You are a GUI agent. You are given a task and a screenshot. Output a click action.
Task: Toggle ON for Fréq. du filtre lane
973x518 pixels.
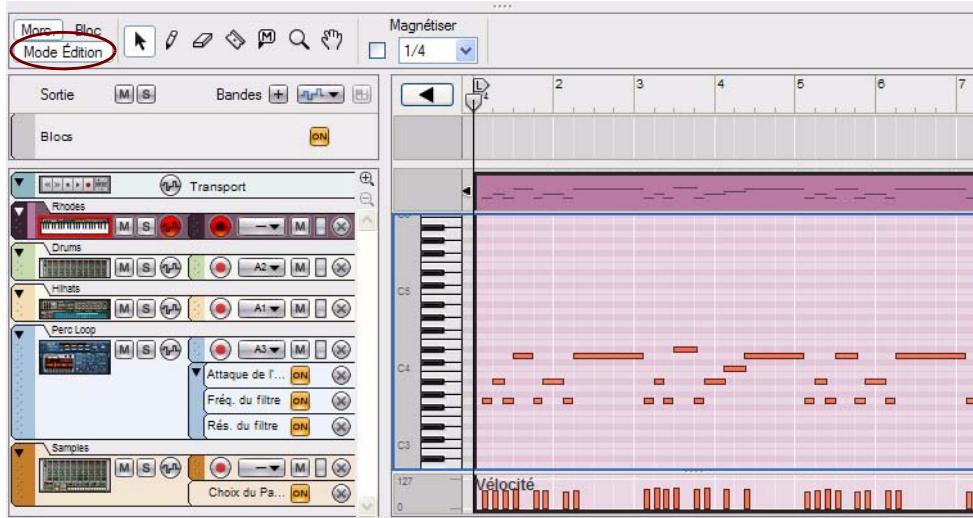click(300, 401)
